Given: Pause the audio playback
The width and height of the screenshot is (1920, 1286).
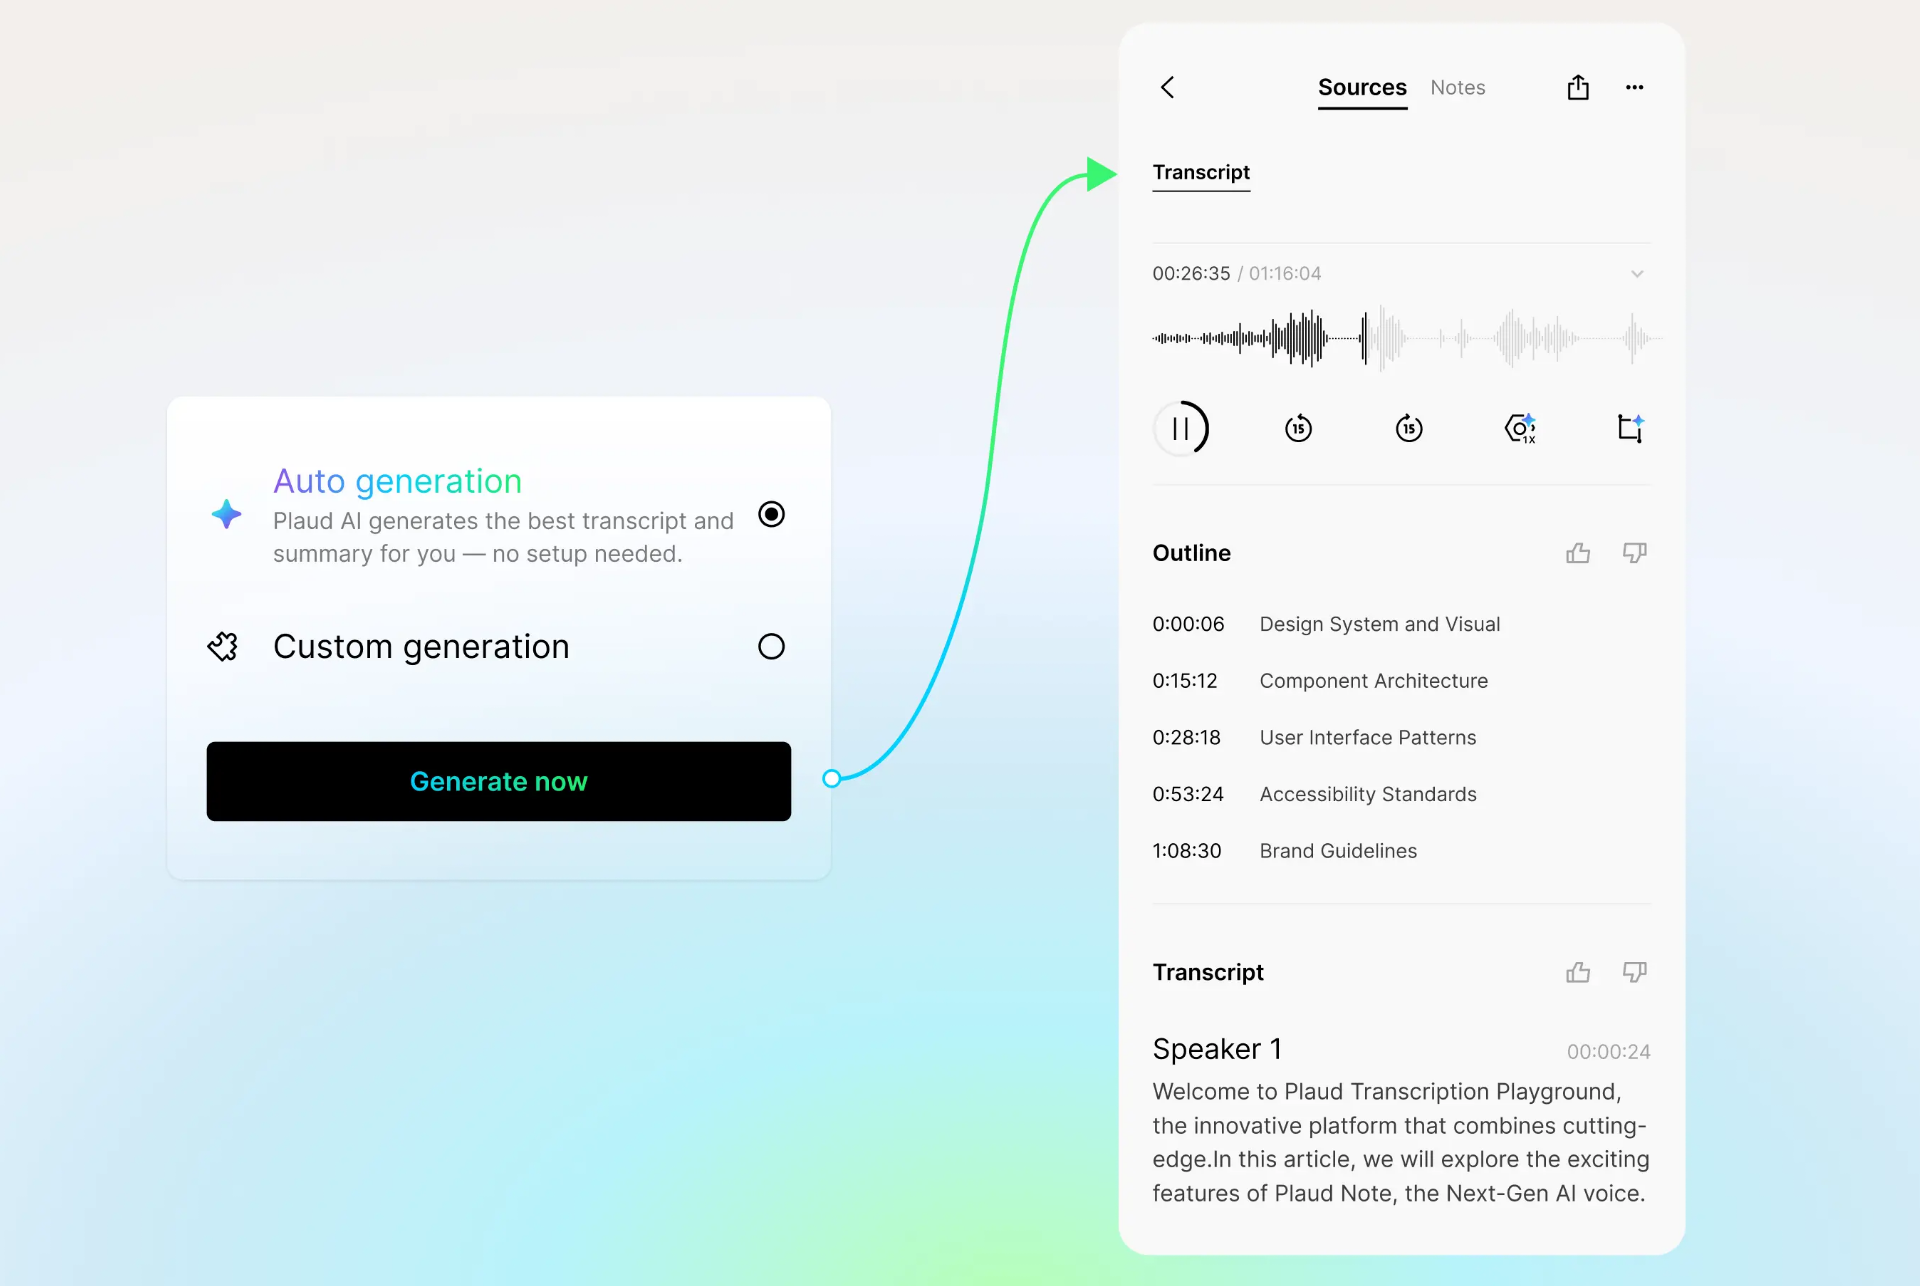Looking at the screenshot, I should pos(1181,429).
